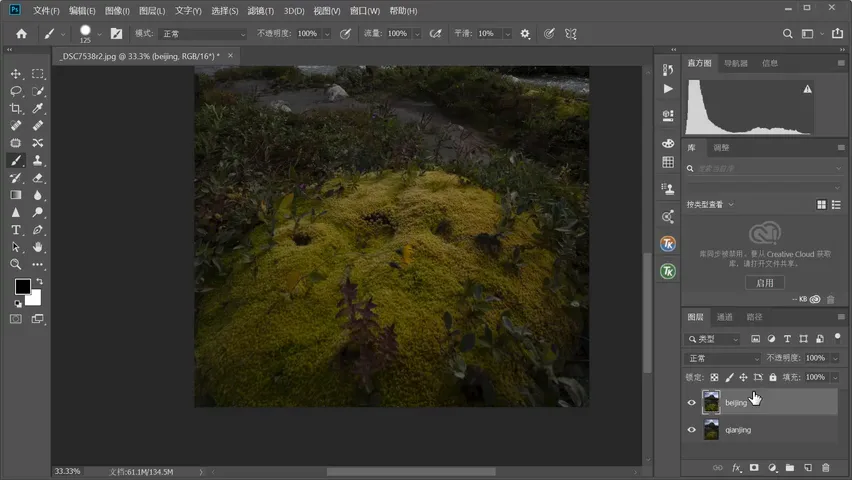
Task: Click the 启用 button
Action: point(765,283)
